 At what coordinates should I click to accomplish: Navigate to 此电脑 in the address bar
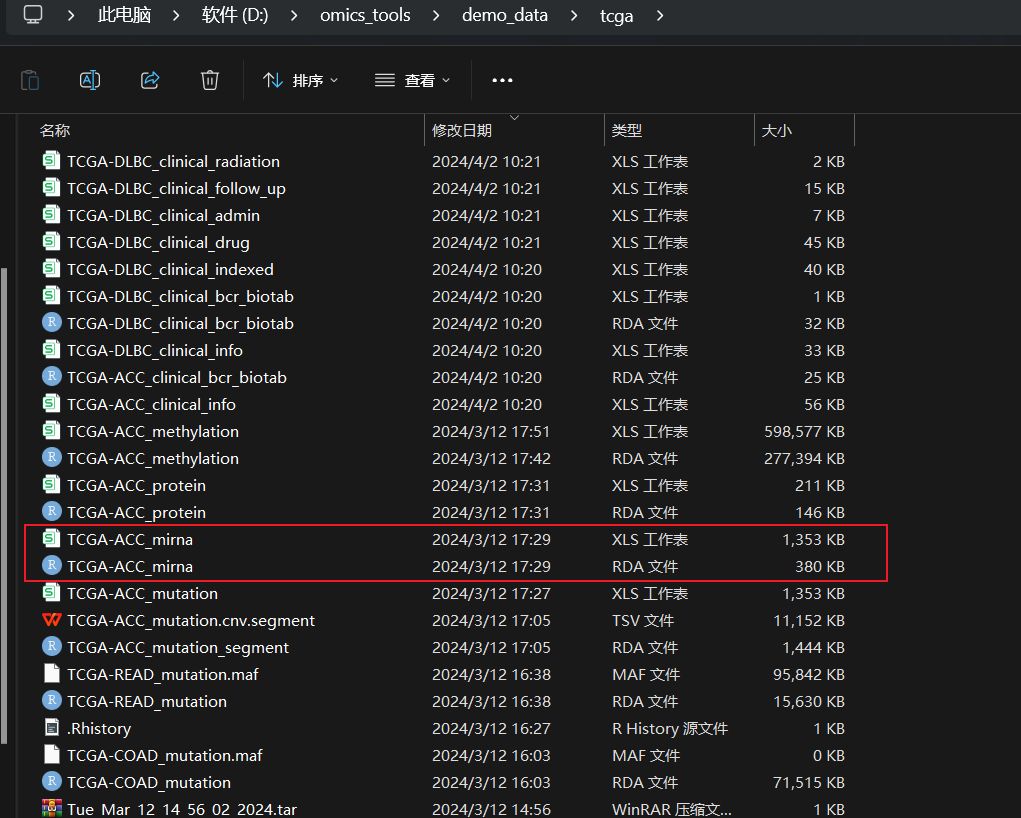tap(124, 15)
